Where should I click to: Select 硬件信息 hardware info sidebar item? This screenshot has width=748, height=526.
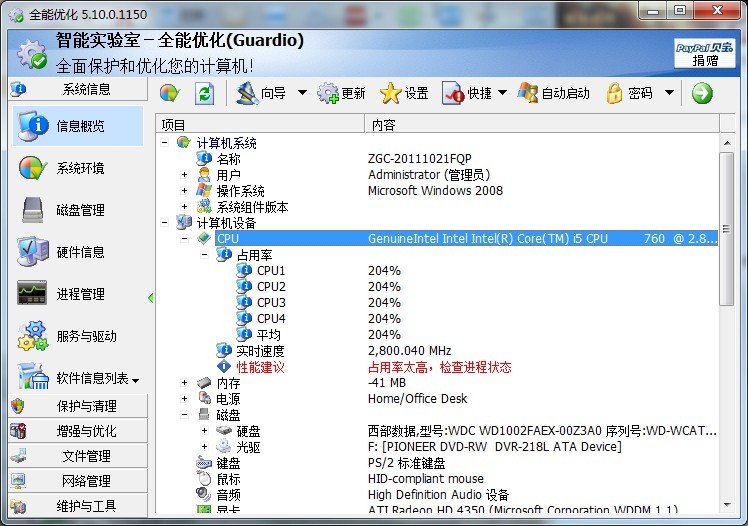pyautogui.click(x=78, y=252)
